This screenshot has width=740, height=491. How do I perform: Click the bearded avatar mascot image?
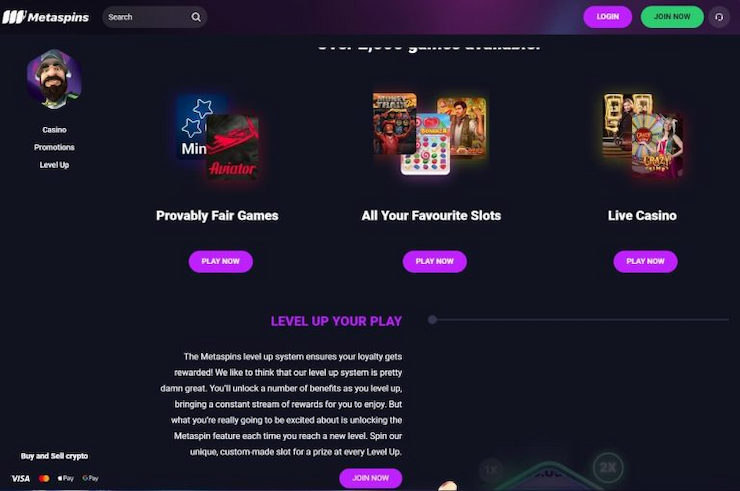click(54, 79)
